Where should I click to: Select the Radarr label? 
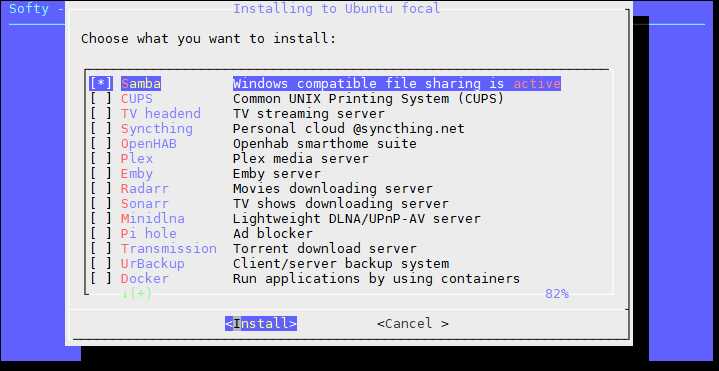pos(145,188)
